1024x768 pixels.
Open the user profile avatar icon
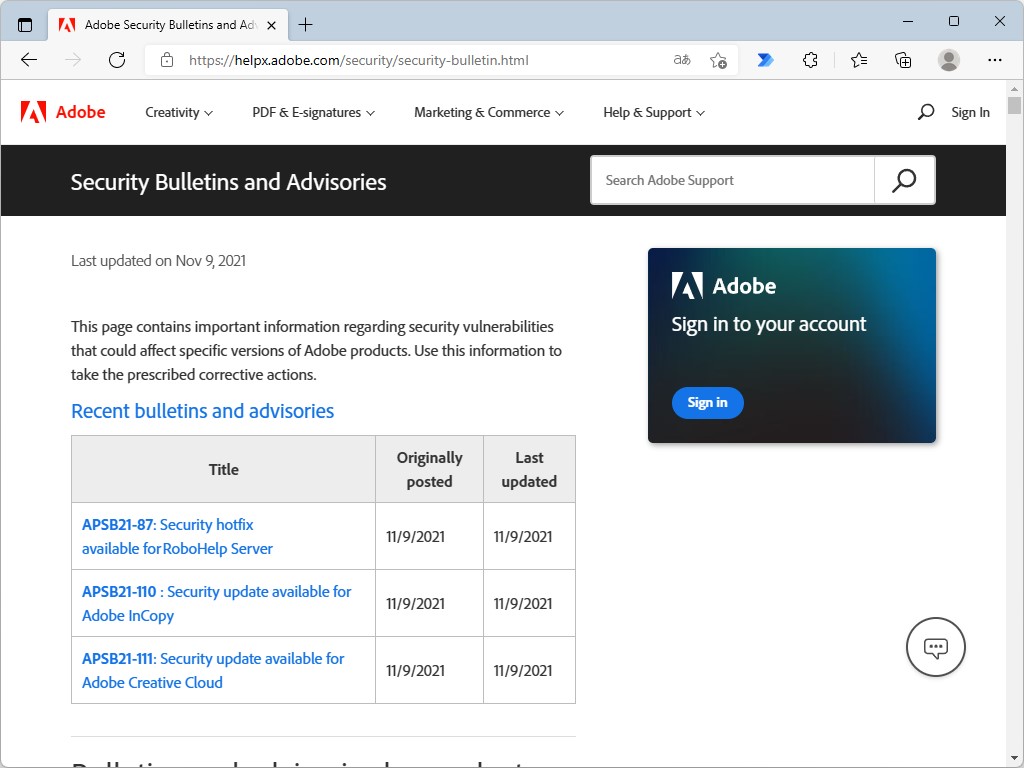click(x=949, y=60)
